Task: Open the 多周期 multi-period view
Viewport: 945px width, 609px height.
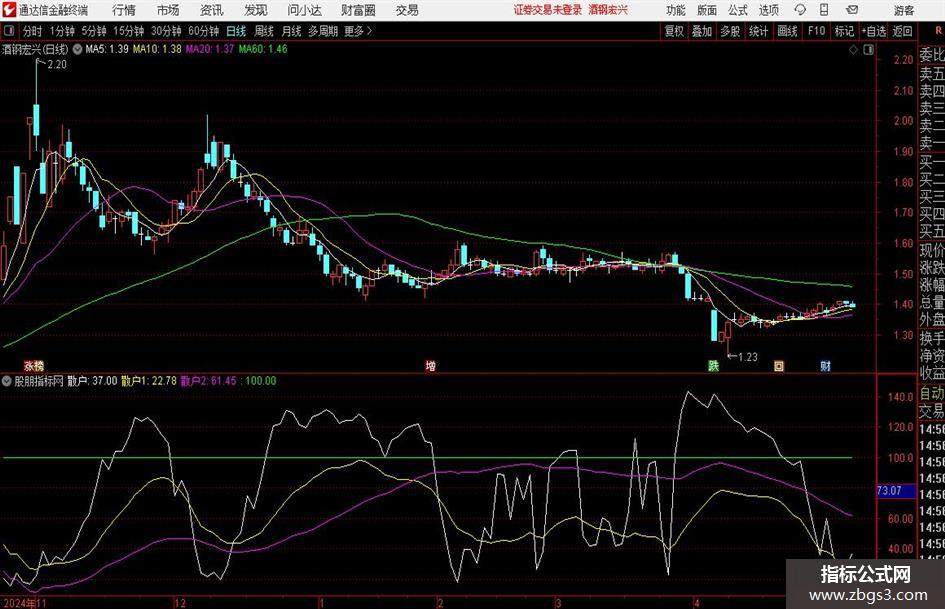Action: 323,31
